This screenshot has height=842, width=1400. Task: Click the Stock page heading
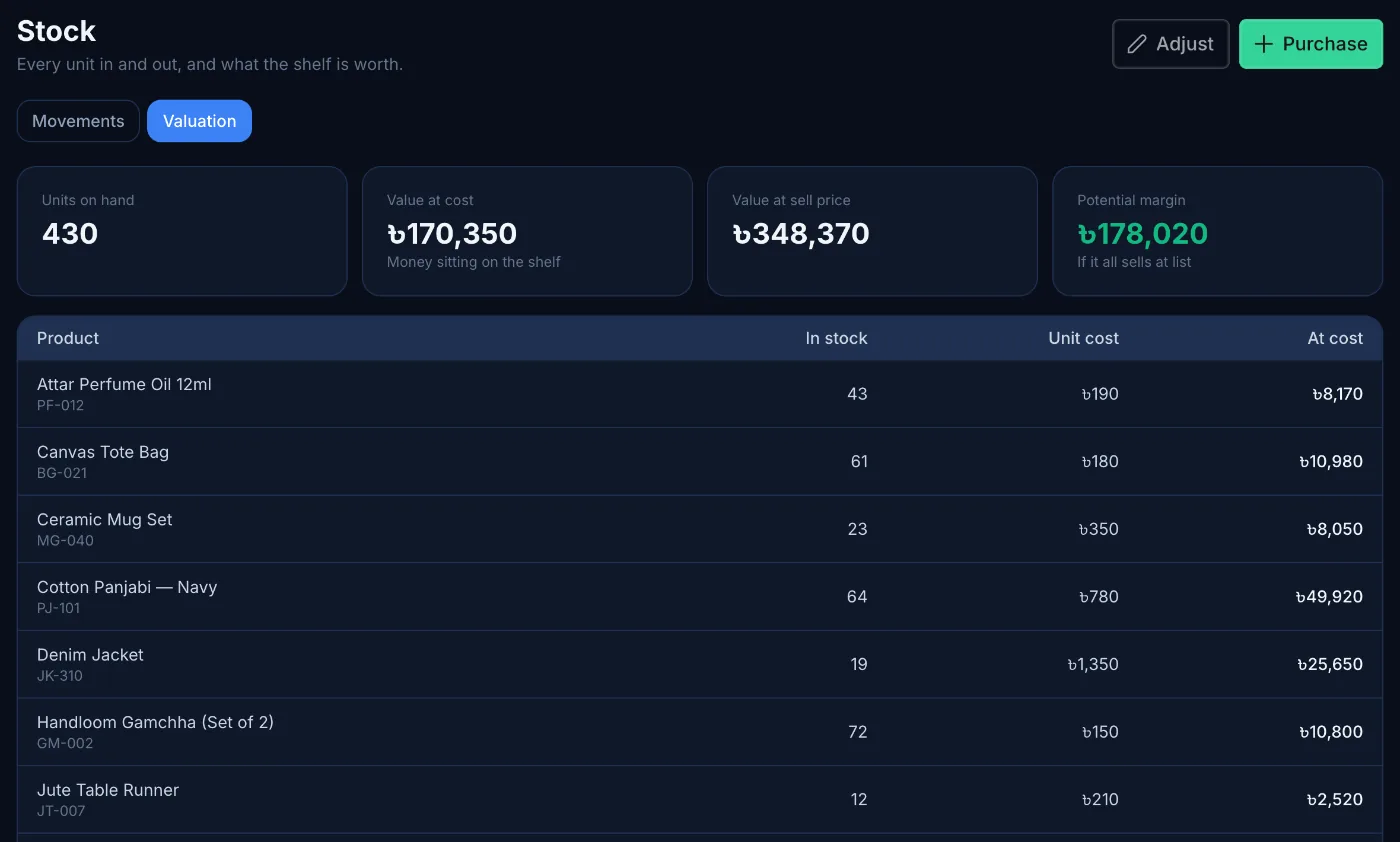56,31
